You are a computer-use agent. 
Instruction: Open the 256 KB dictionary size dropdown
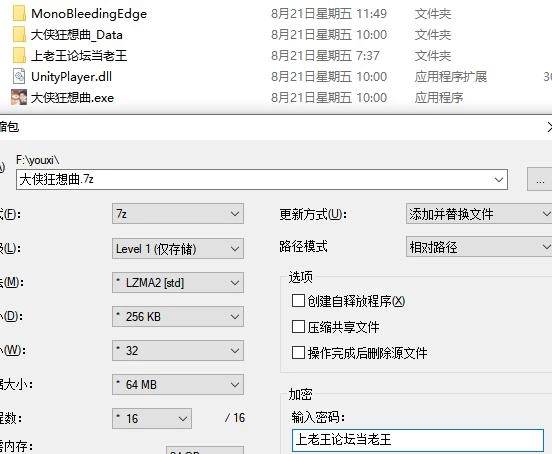click(x=178, y=316)
